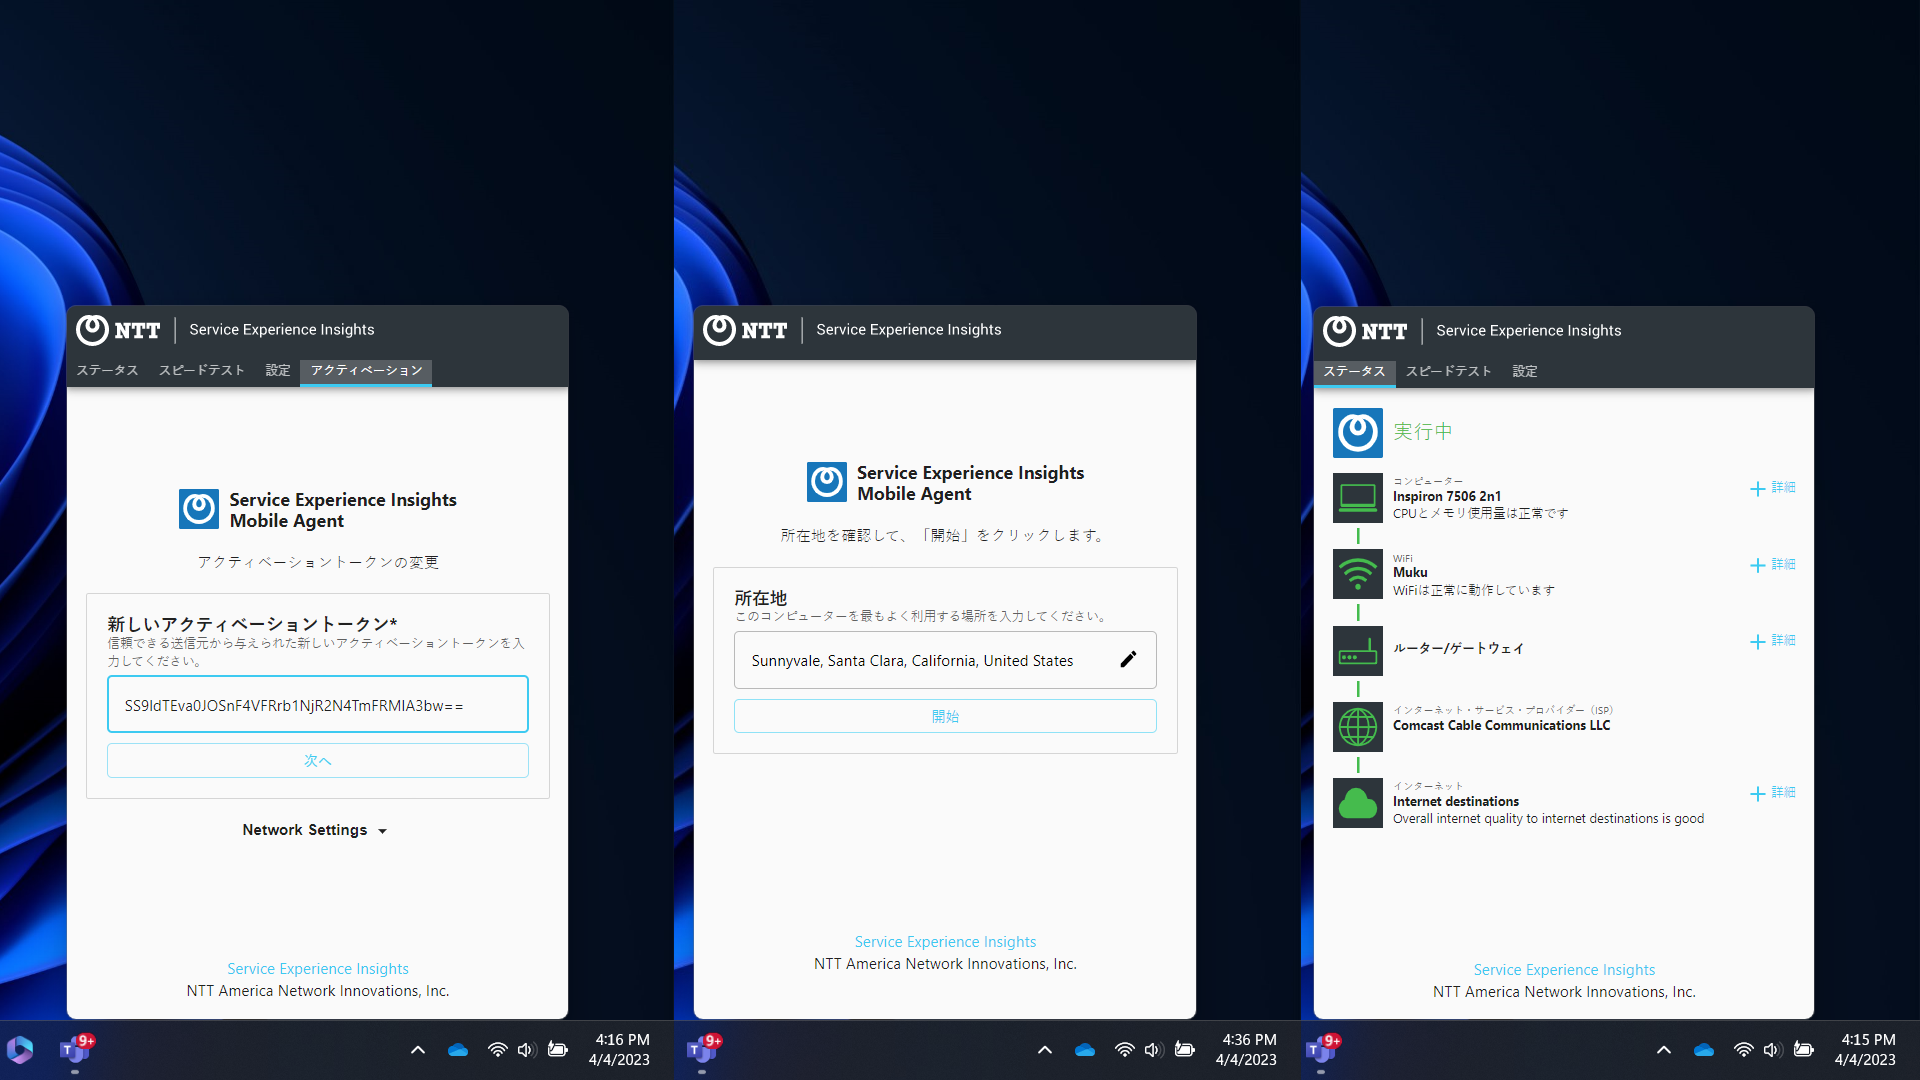Show hidden icons chevron in the middle taskbar

tap(1045, 1050)
